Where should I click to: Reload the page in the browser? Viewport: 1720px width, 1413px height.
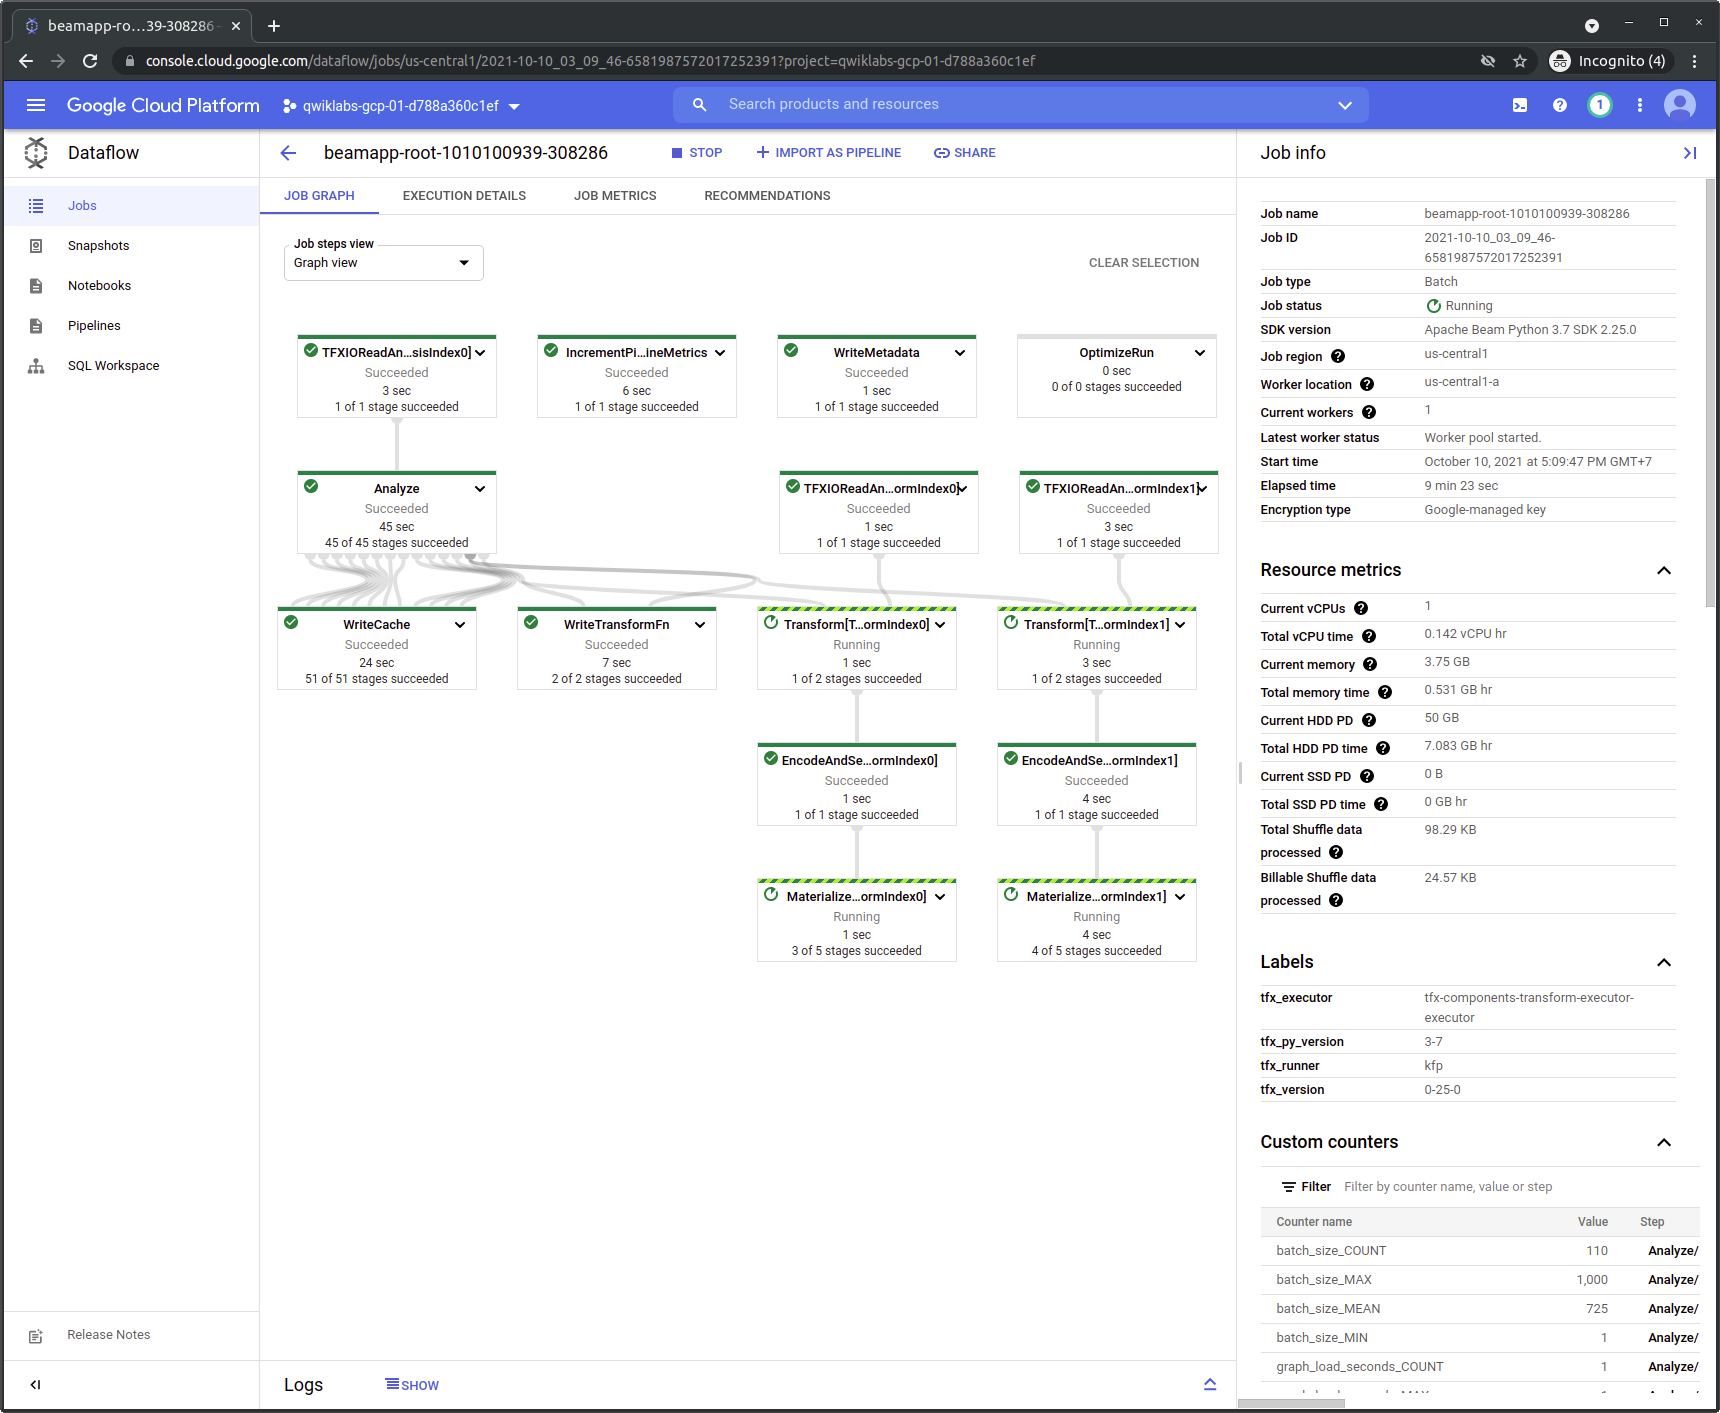point(90,61)
